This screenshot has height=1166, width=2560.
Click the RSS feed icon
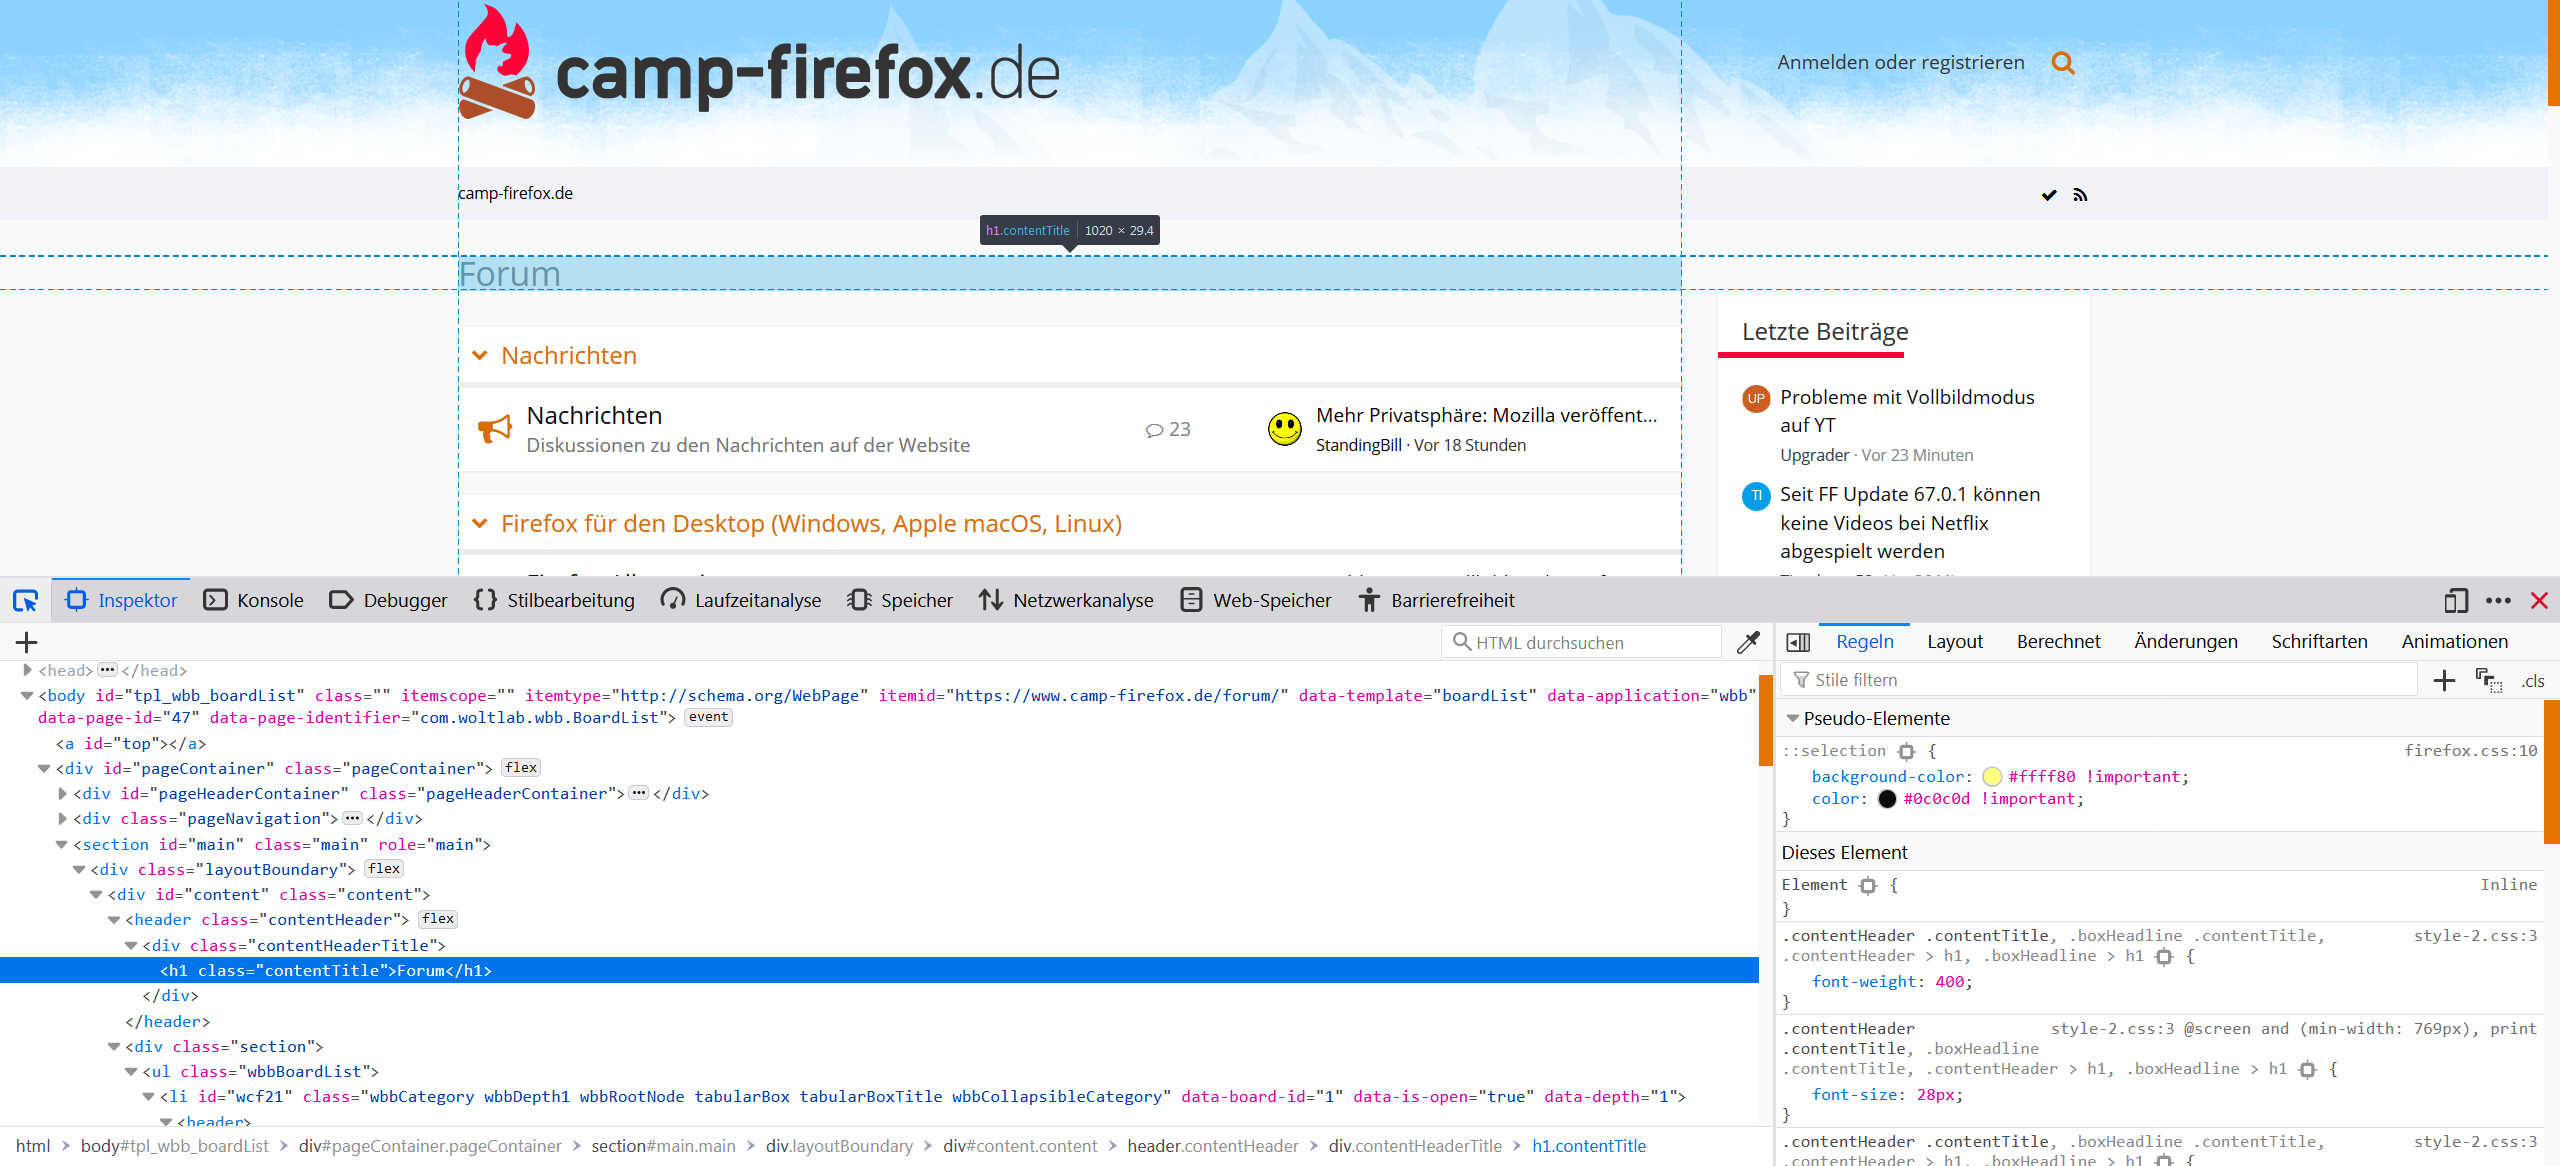tap(2080, 195)
